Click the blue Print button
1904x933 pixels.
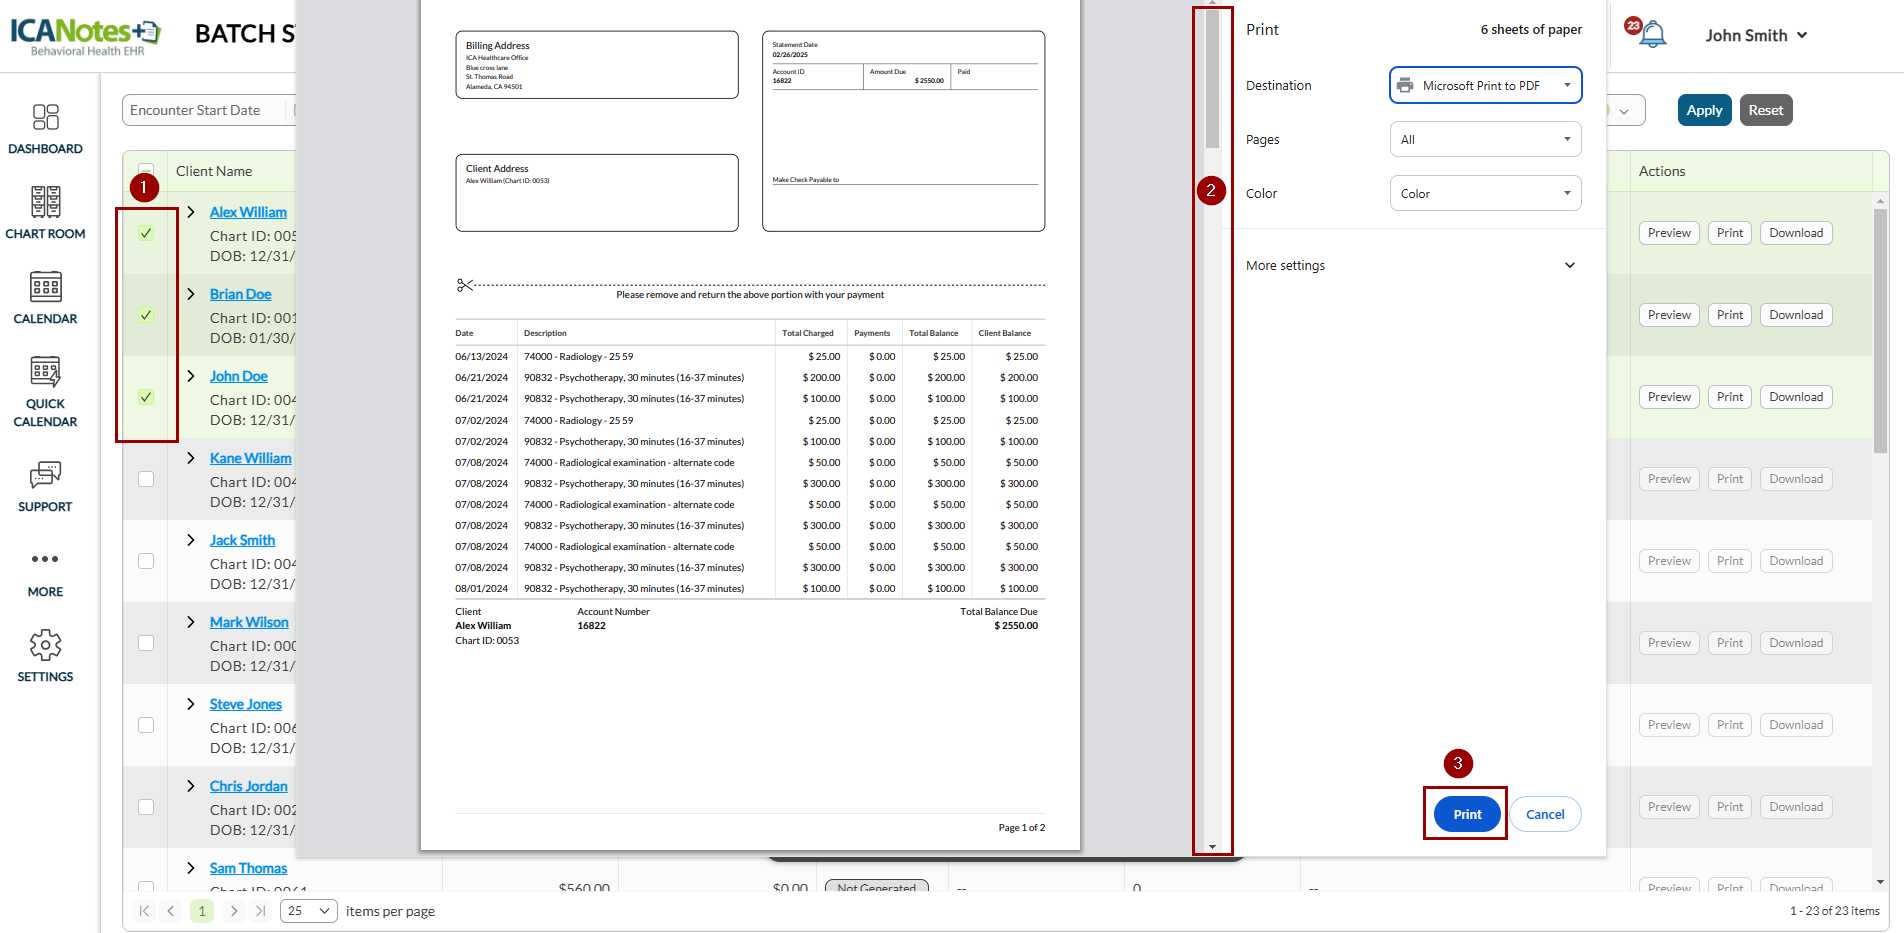1467,815
